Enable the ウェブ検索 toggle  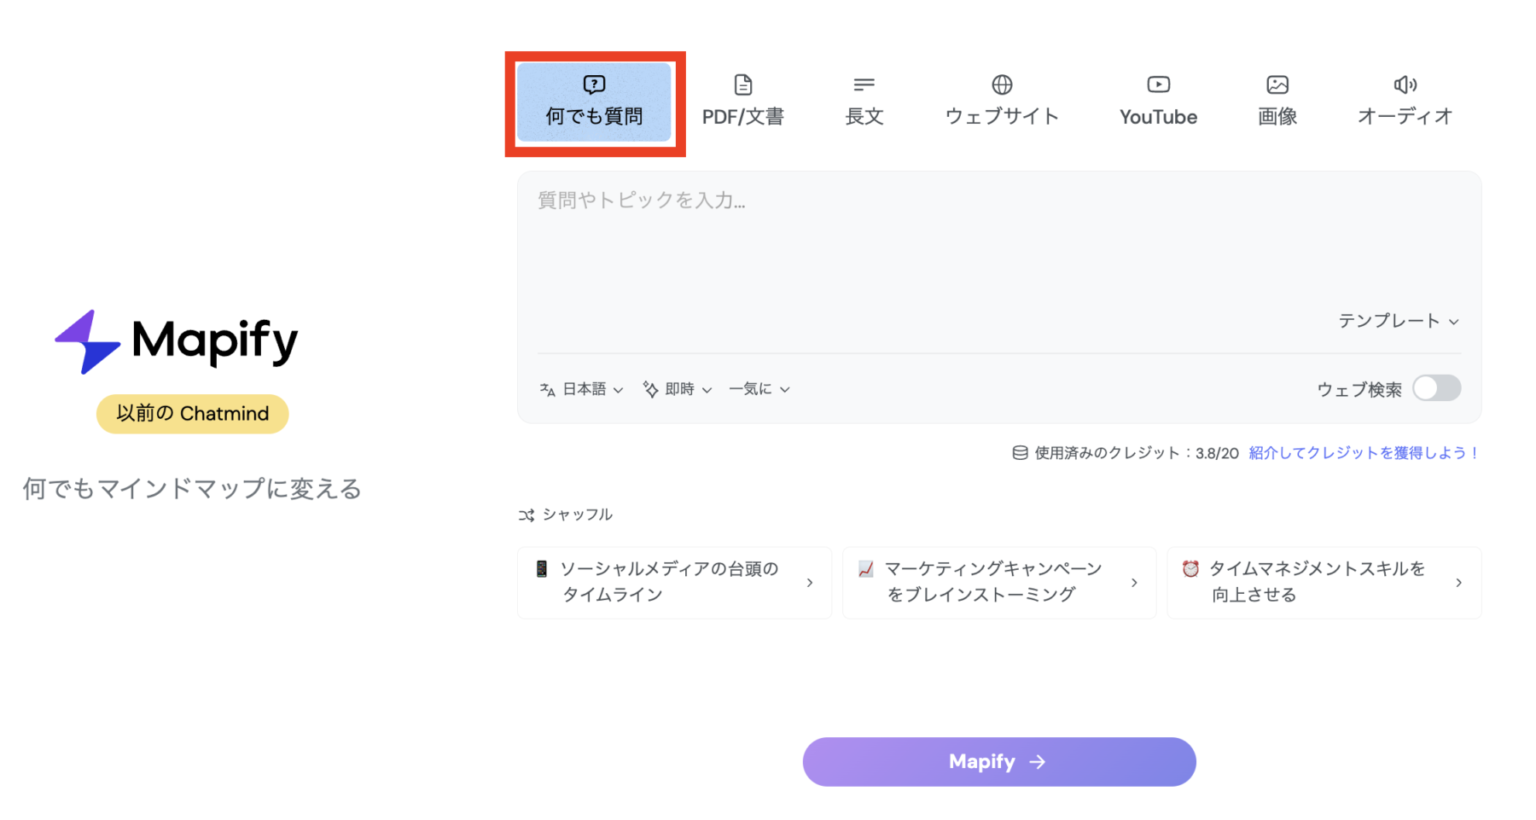[1437, 388]
